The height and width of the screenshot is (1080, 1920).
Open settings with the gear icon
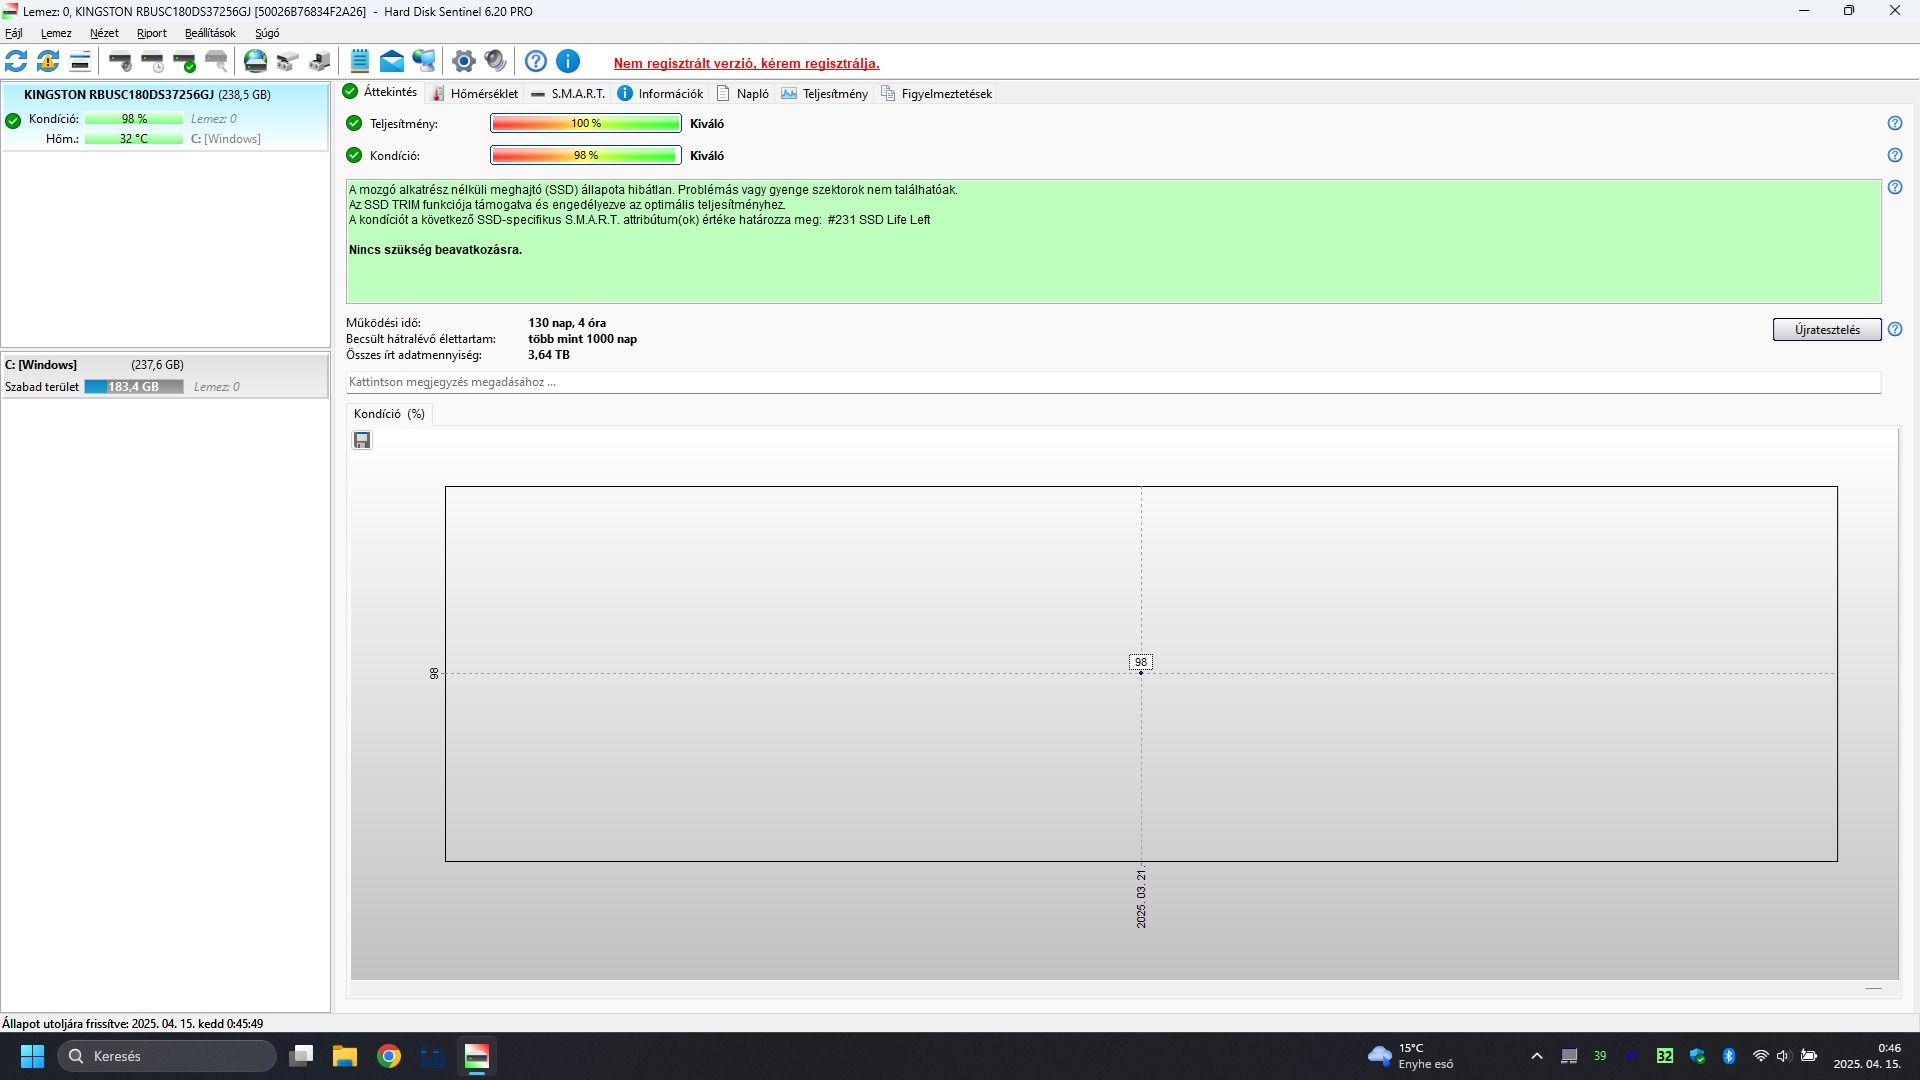point(463,61)
